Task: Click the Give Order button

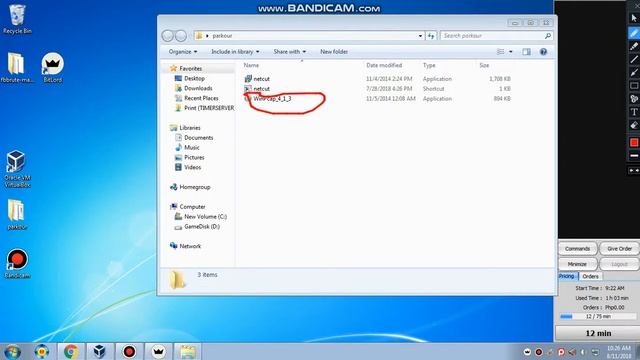Action: [619, 249]
